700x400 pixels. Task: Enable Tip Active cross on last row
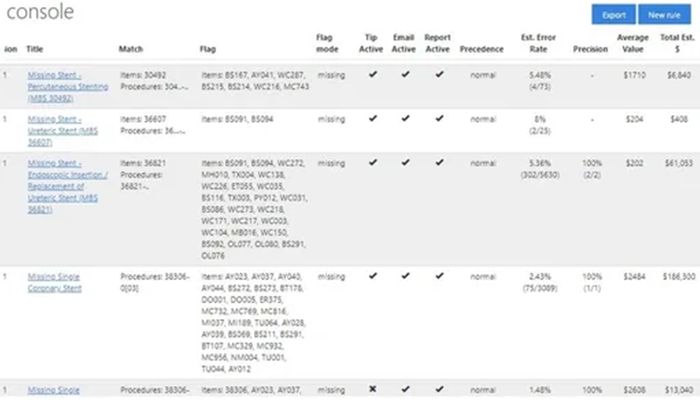click(x=372, y=389)
